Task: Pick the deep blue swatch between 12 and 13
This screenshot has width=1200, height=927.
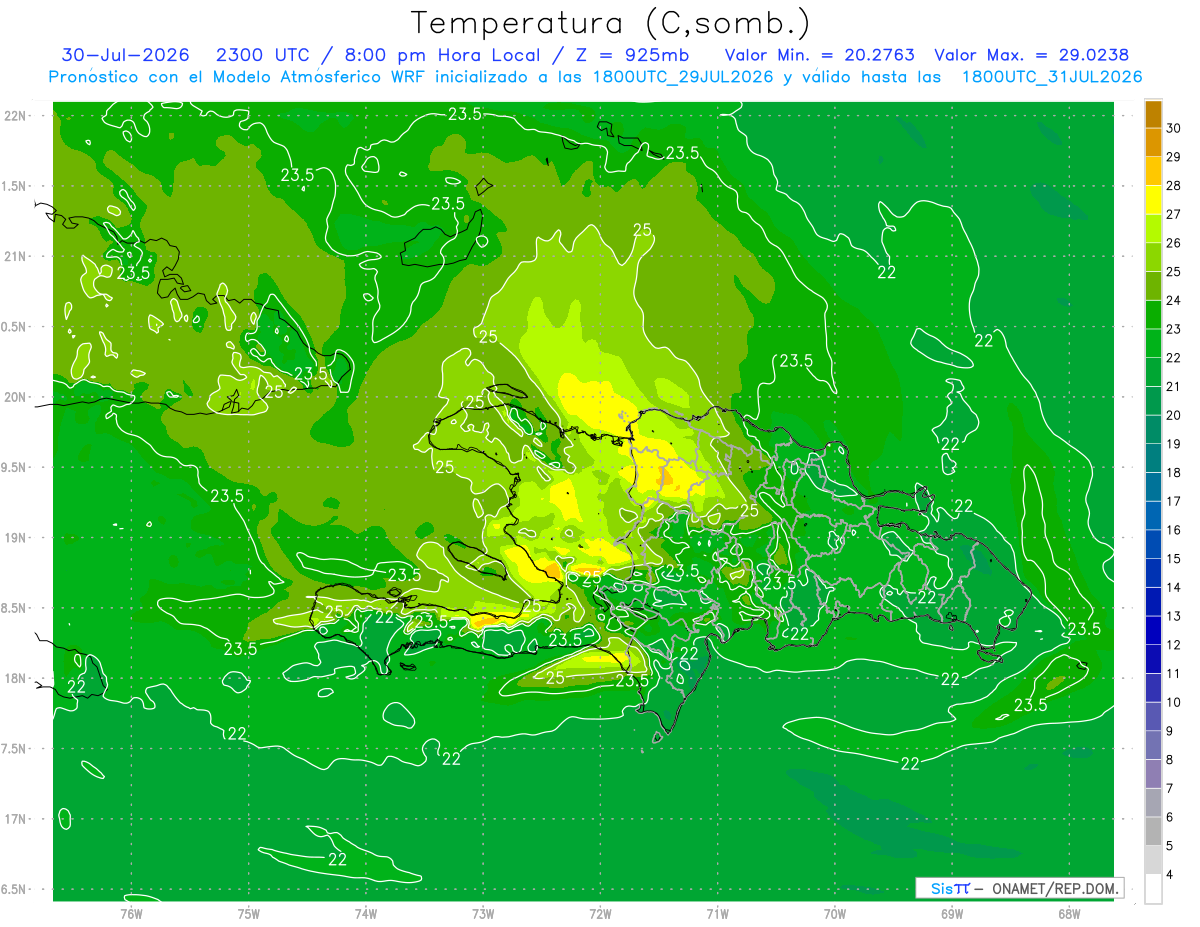Action: [1153, 630]
